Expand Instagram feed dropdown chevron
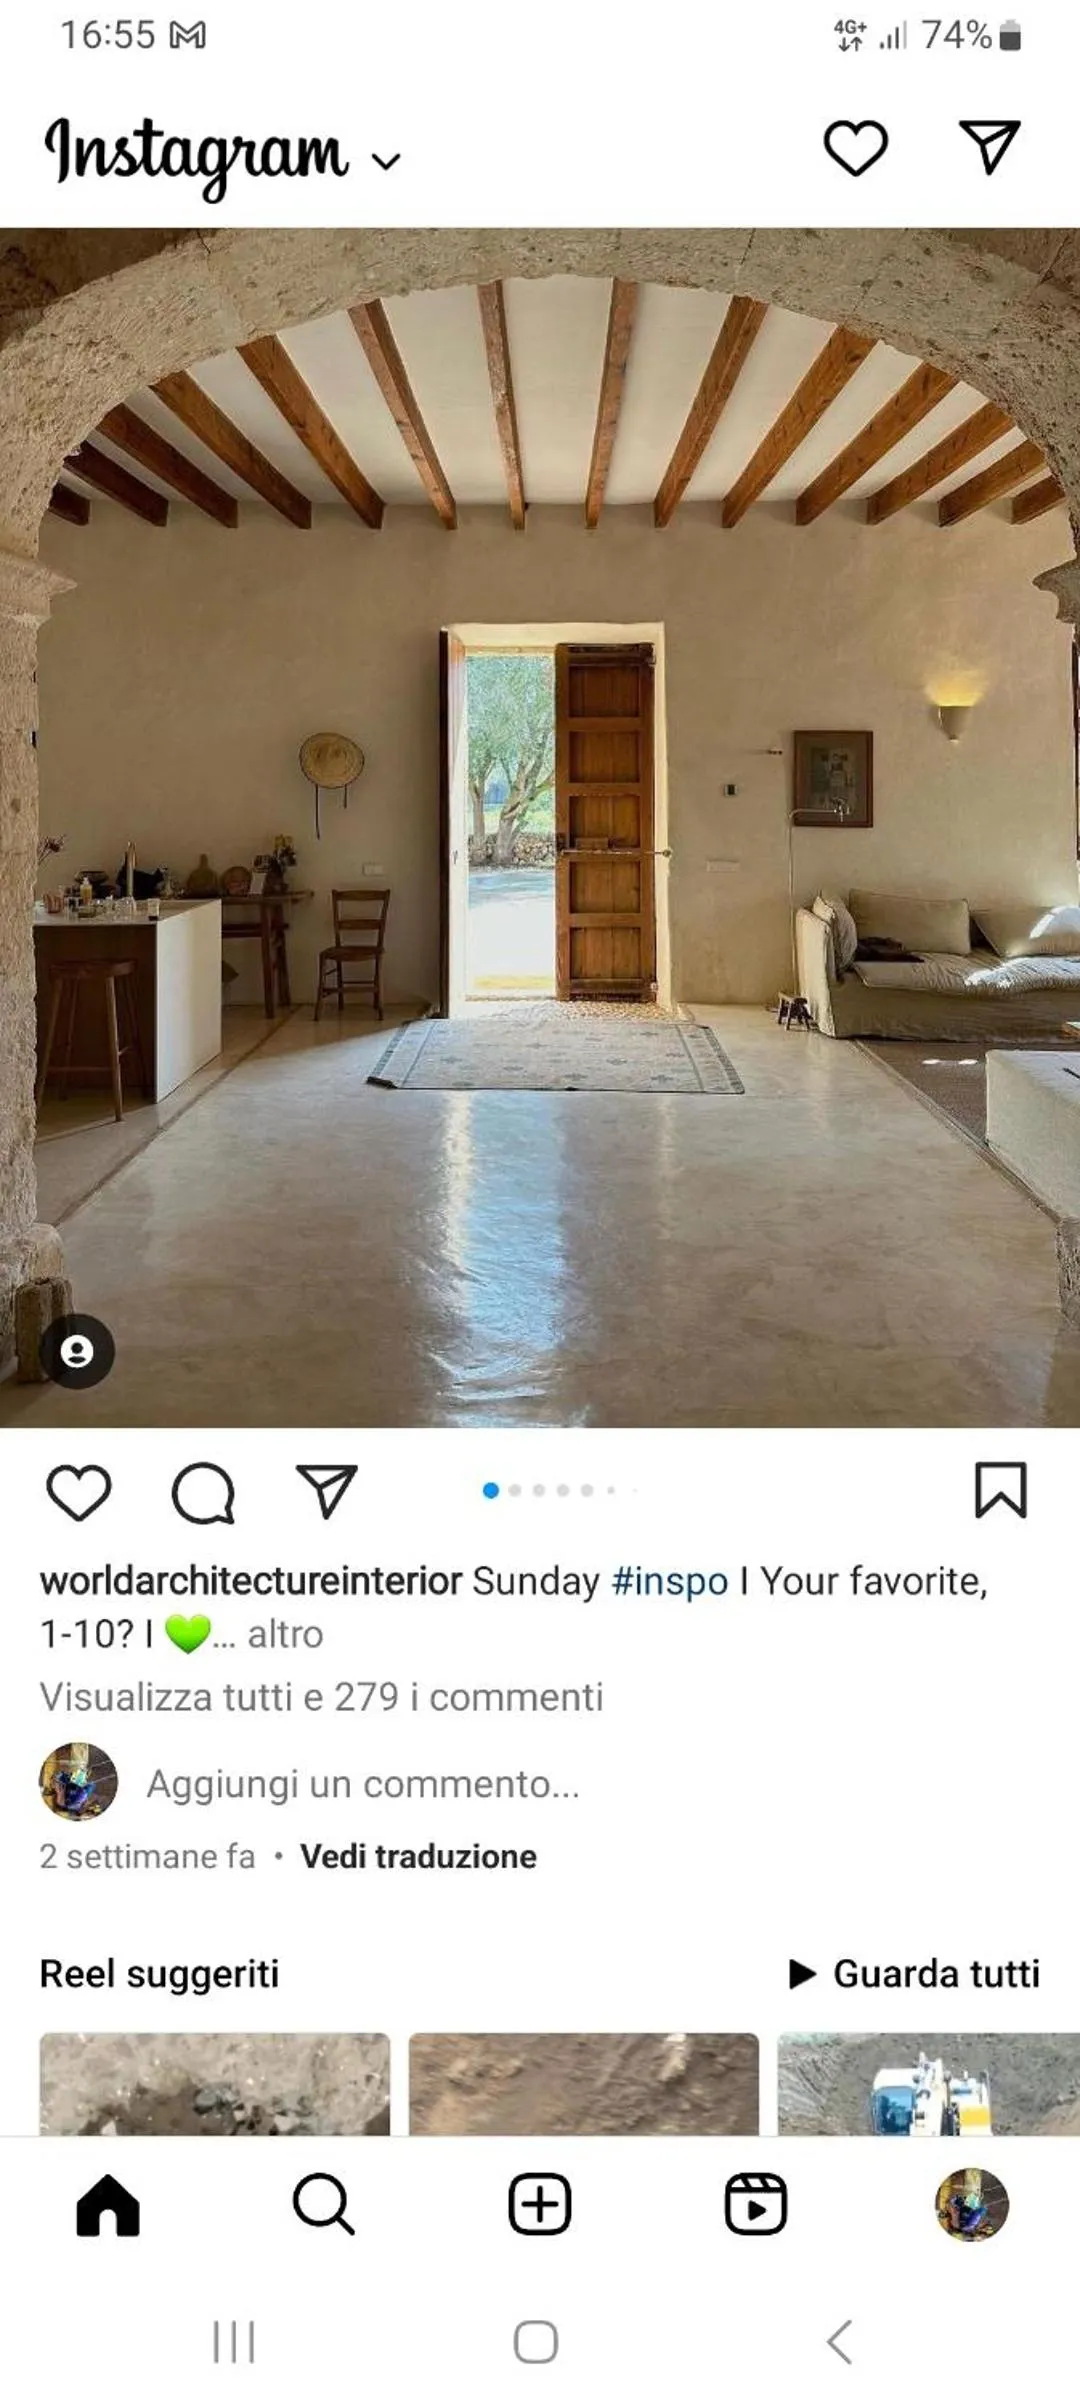 (x=386, y=160)
